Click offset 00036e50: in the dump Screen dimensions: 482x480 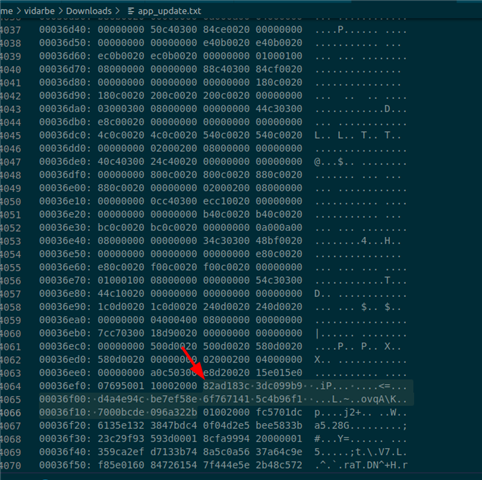click(x=65, y=254)
